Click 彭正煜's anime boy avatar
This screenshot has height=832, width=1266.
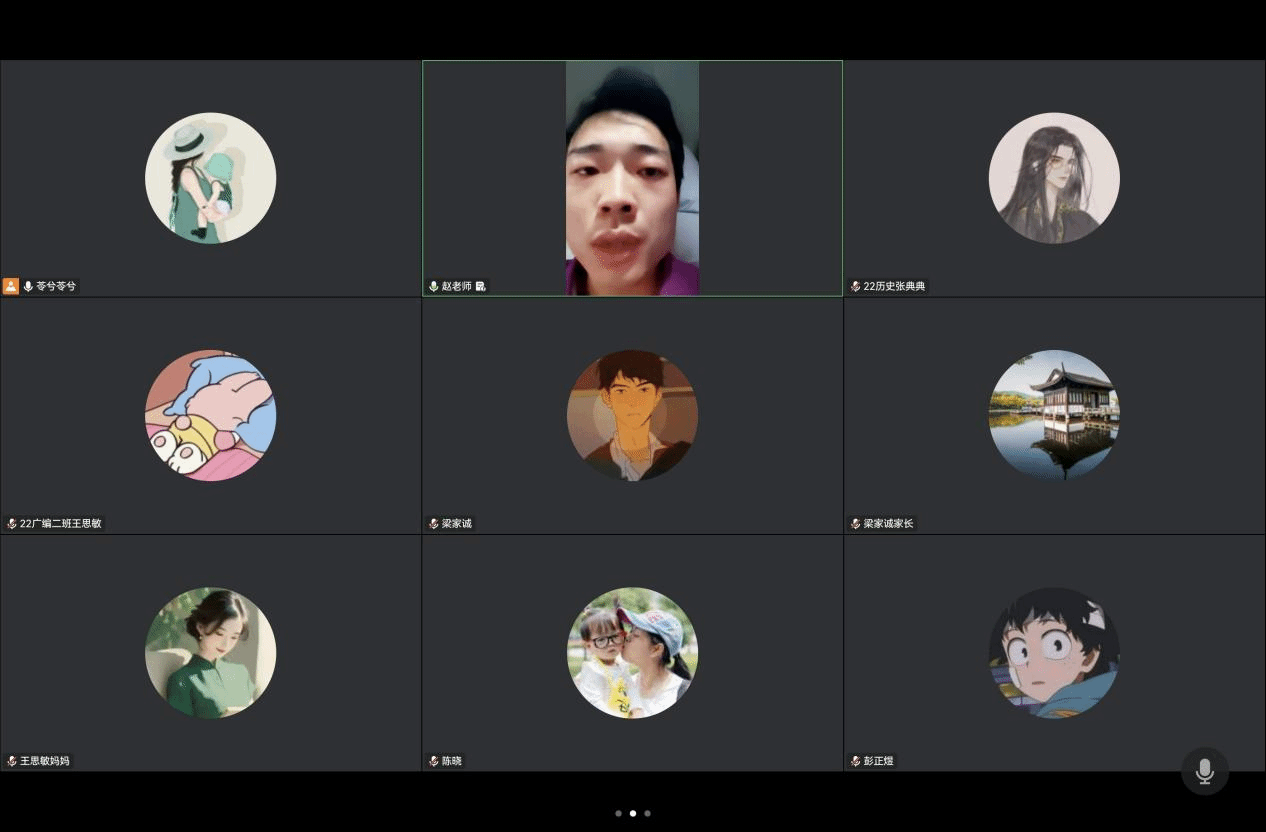point(1054,652)
